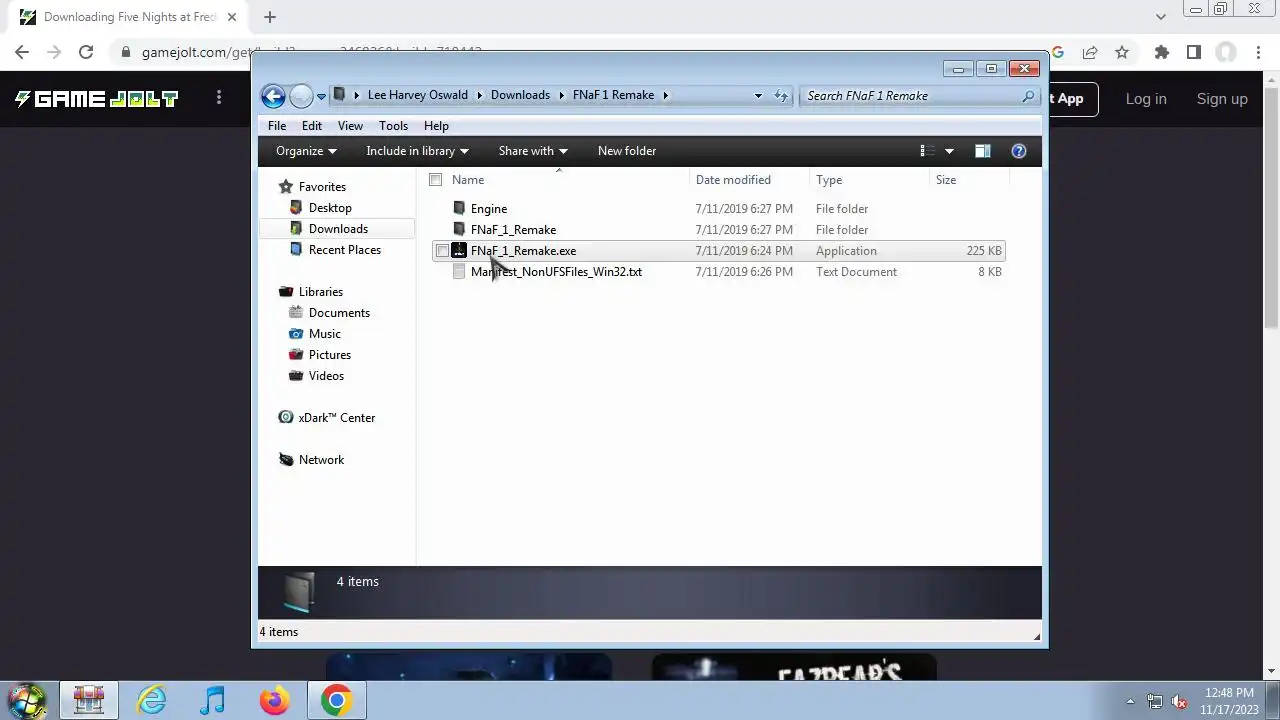Open Chrome extensions puzzle icon
1280x720 pixels.
(1161, 52)
